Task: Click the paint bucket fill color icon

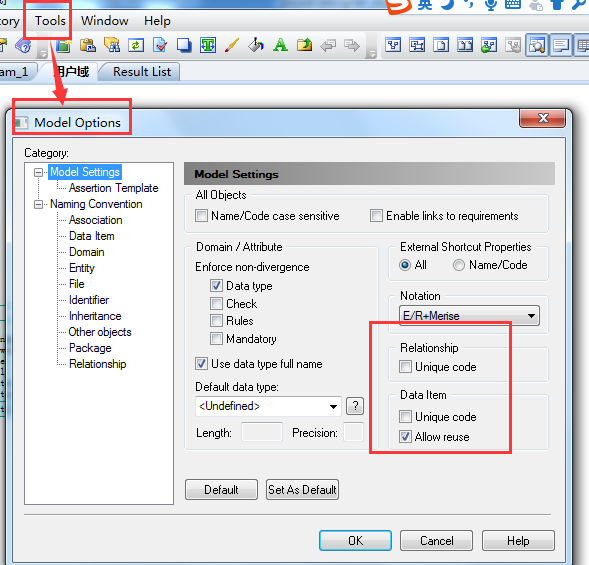Action: coord(256,45)
